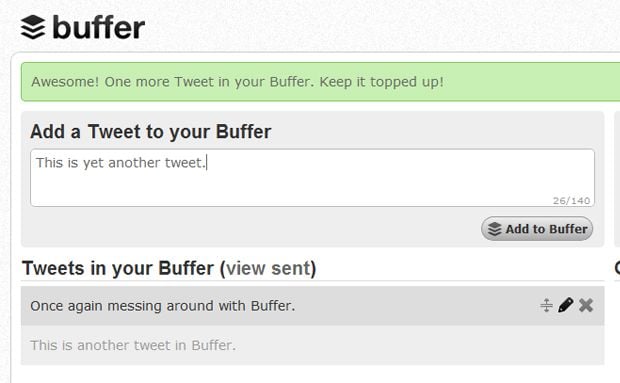Open the view sent link
The width and height of the screenshot is (620, 383).
tap(268, 268)
